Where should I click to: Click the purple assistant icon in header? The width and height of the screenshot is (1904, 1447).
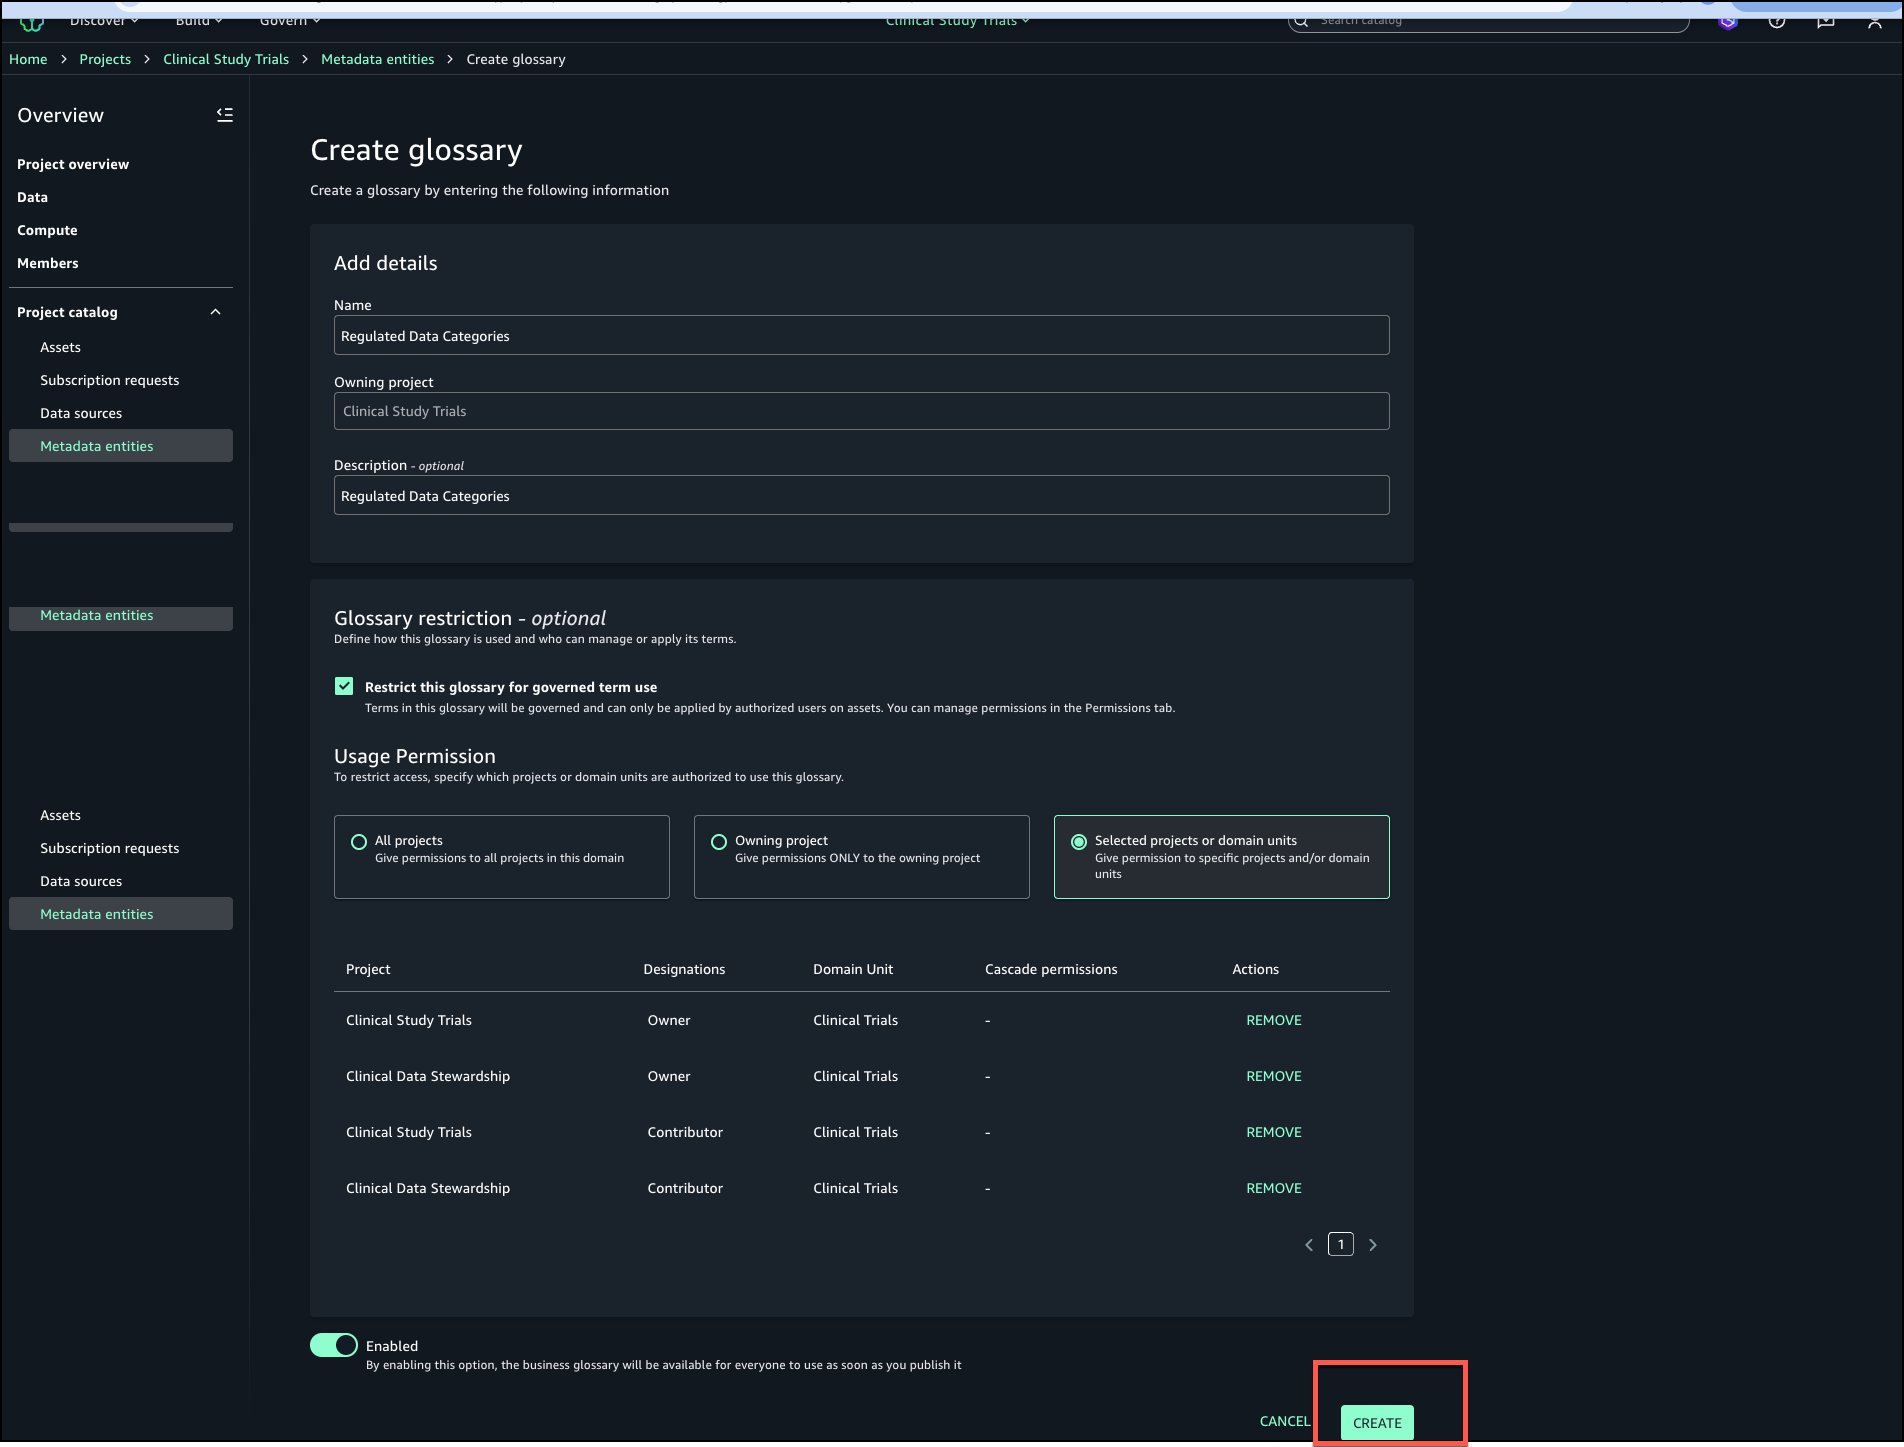(1728, 21)
